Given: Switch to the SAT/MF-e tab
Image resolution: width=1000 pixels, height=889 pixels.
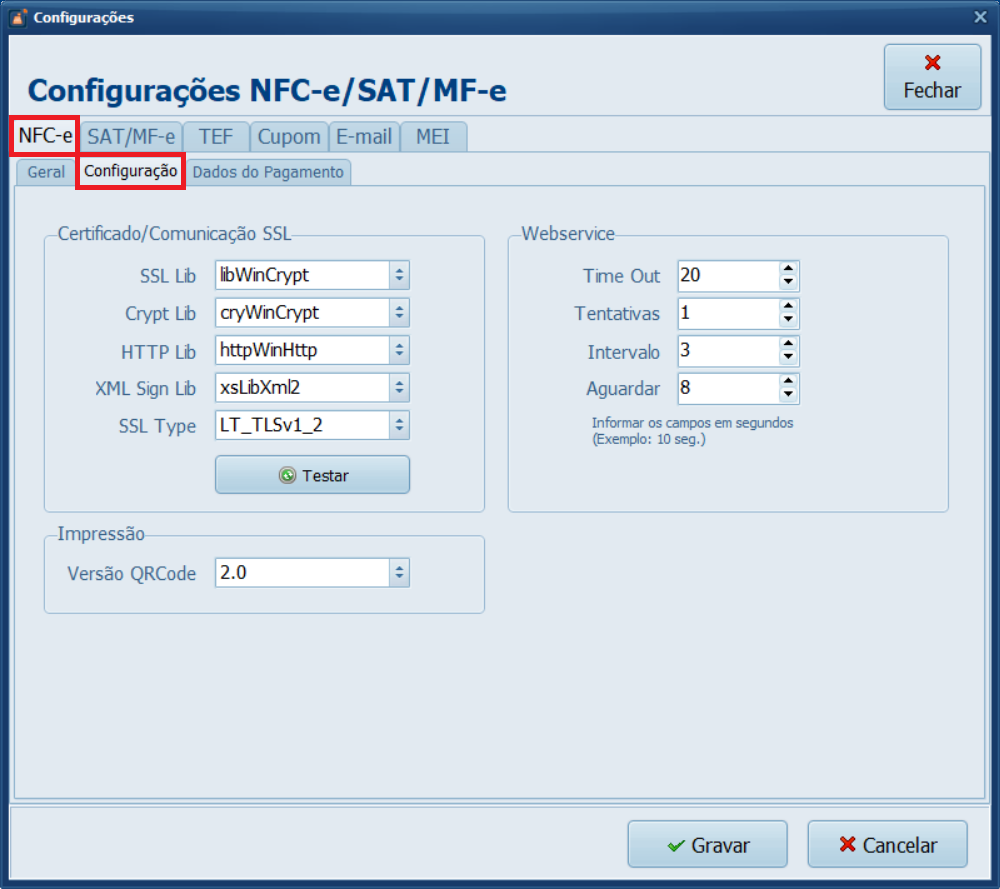Looking at the screenshot, I should coord(130,137).
